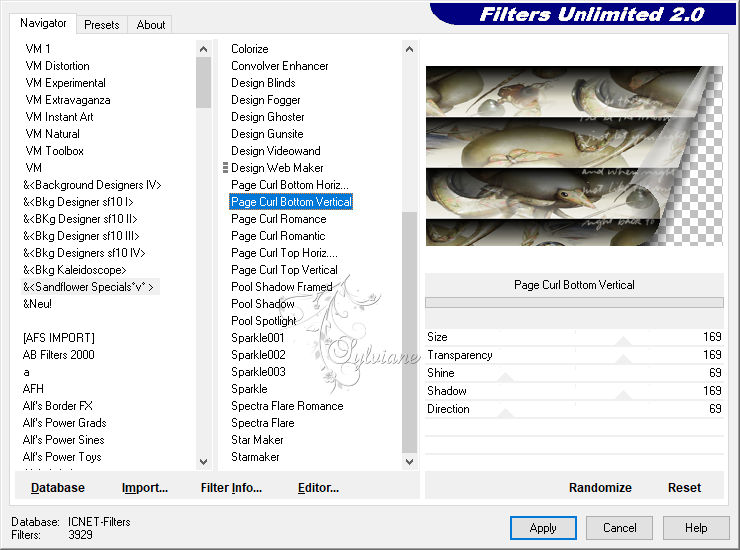
Task: Choose the Pool Spotlight filter
Action: (x=263, y=321)
